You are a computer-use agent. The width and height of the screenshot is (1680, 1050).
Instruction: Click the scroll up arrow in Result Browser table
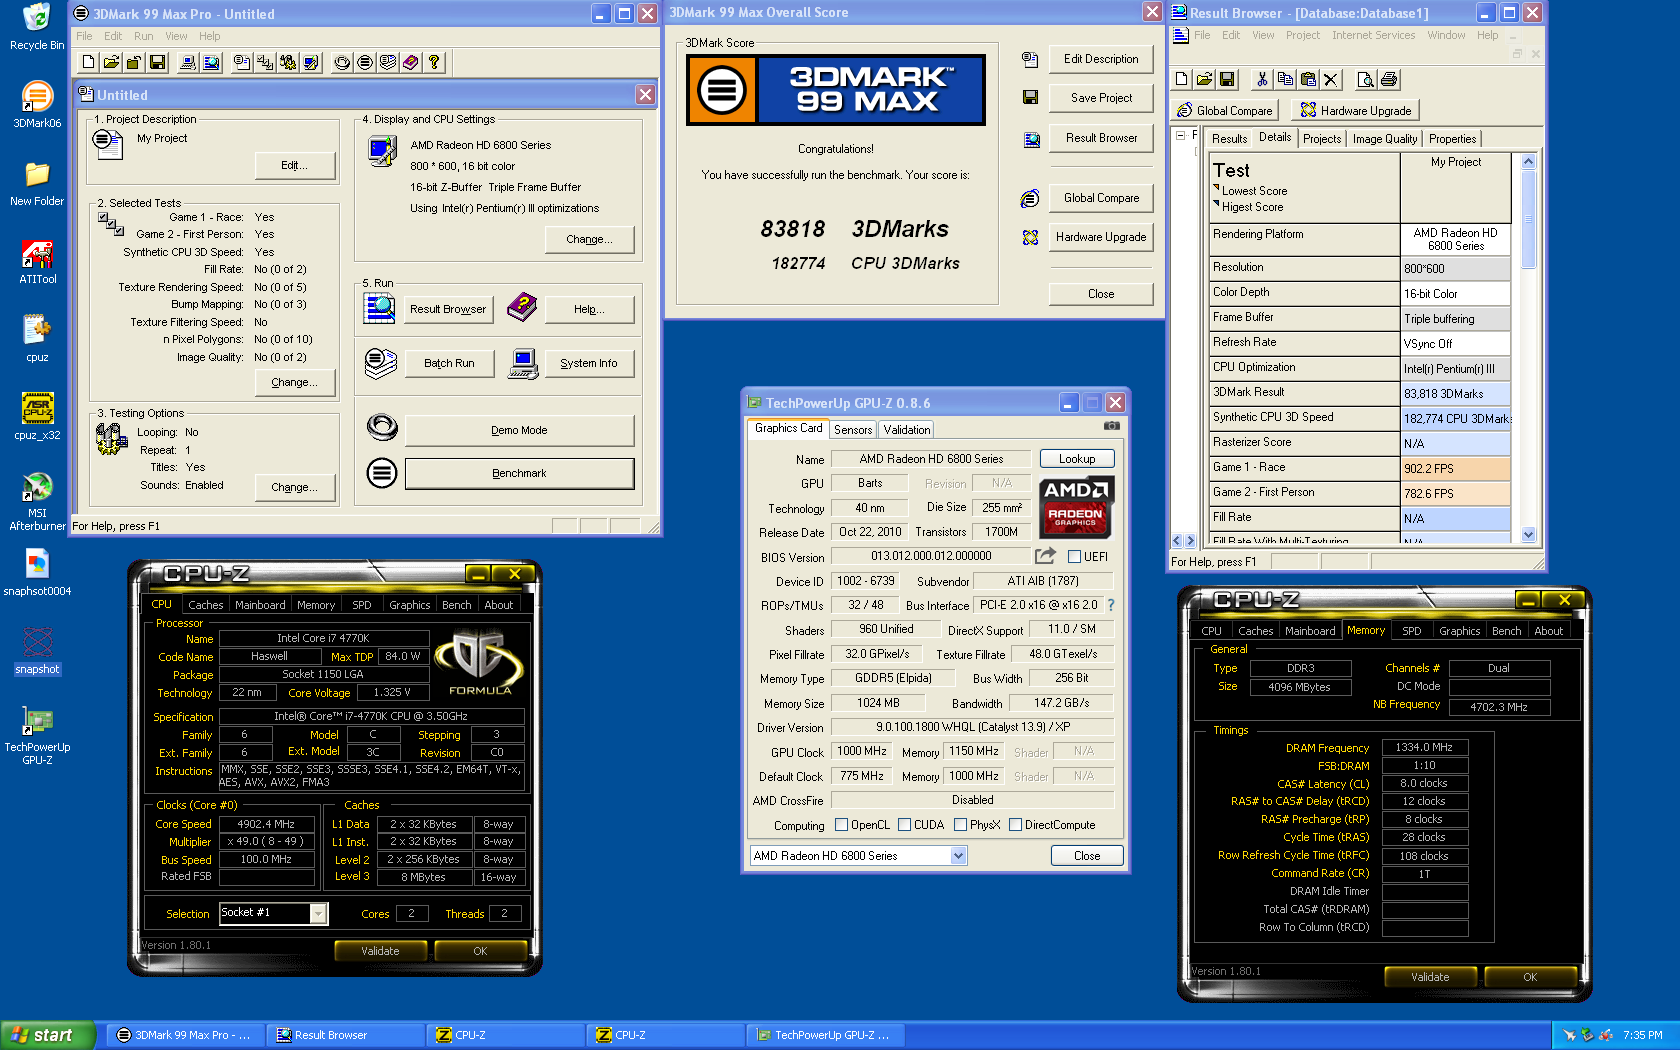click(1528, 161)
